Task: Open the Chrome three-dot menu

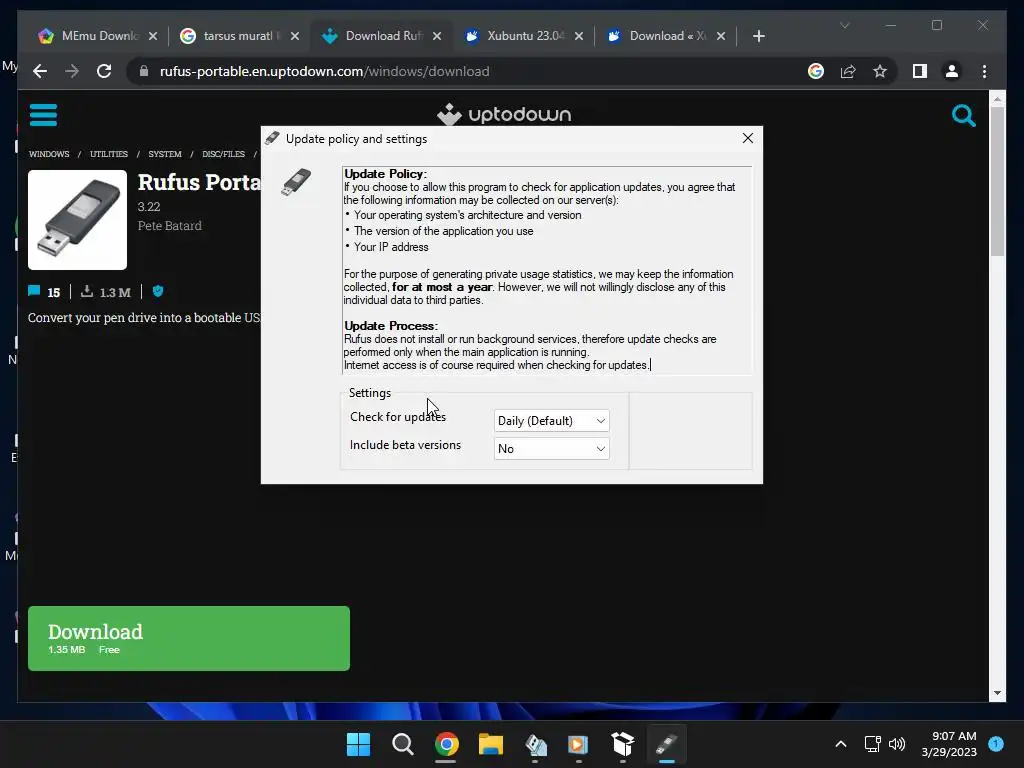Action: (984, 71)
